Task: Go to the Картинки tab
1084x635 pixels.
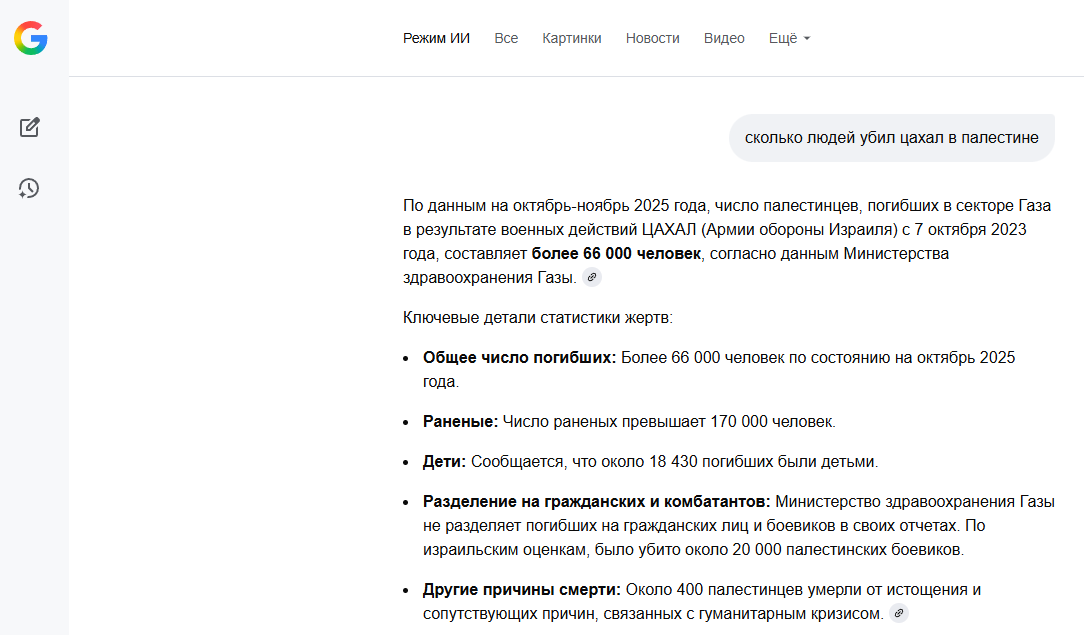Action: [x=572, y=38]
